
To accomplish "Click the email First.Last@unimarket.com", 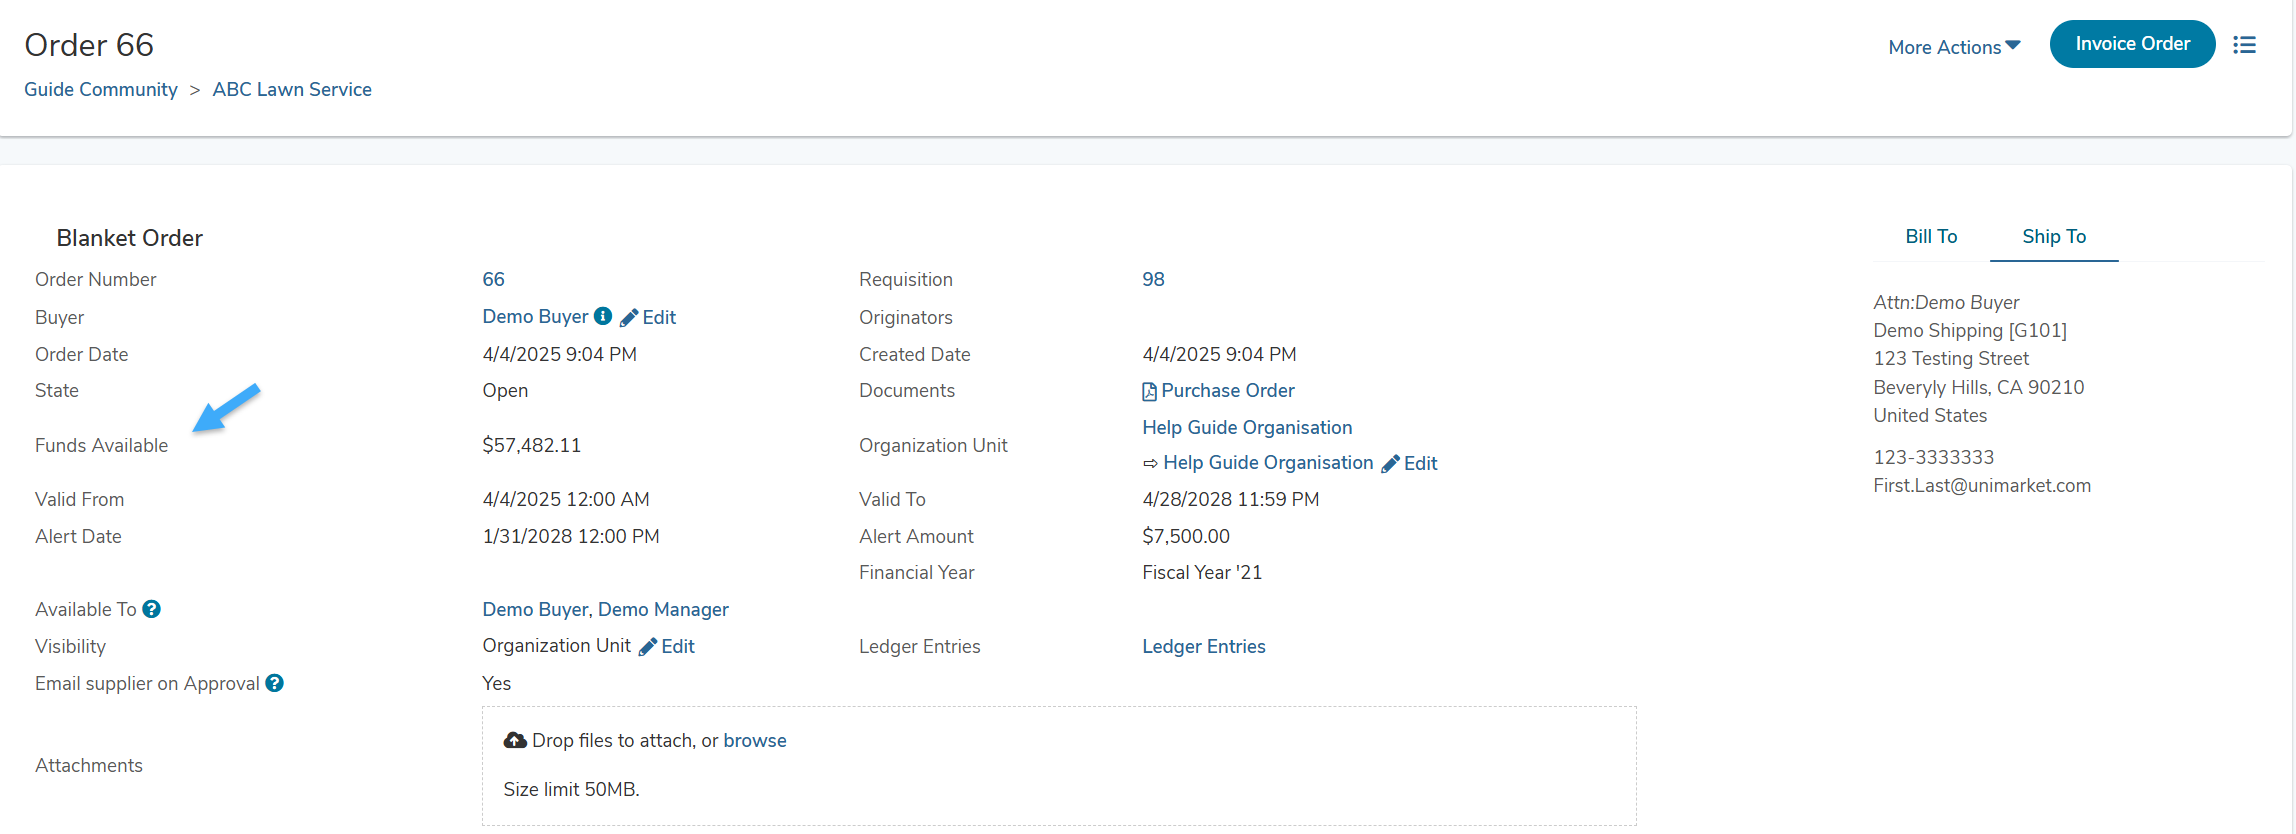I will 1982,485.
